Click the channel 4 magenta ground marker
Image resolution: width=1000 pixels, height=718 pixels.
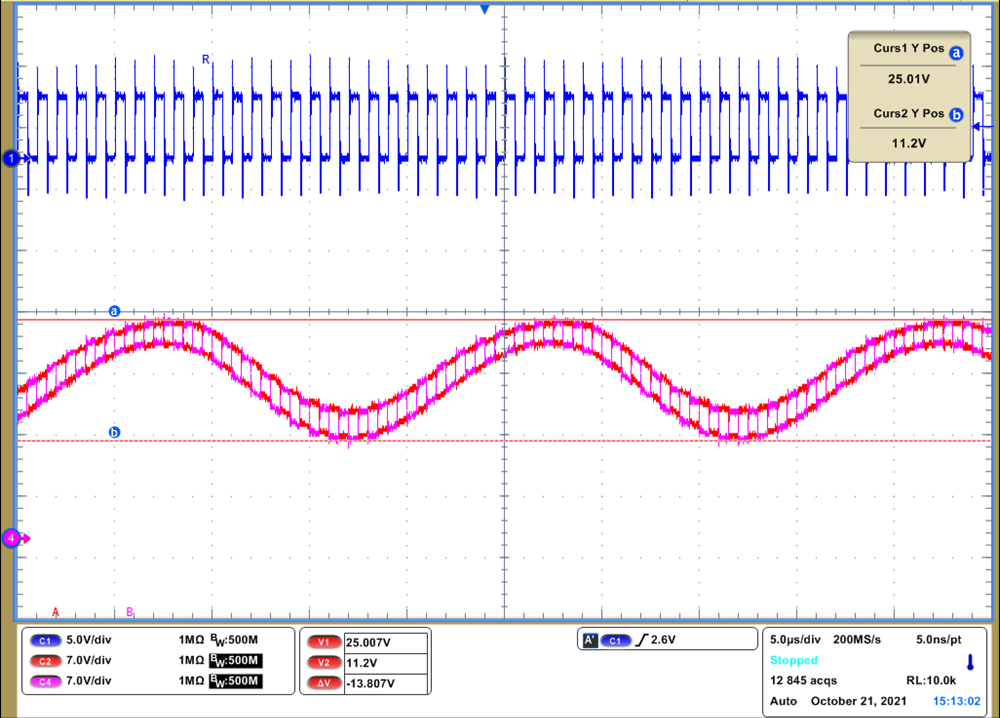pyautogui.click(x=13, y=538)
